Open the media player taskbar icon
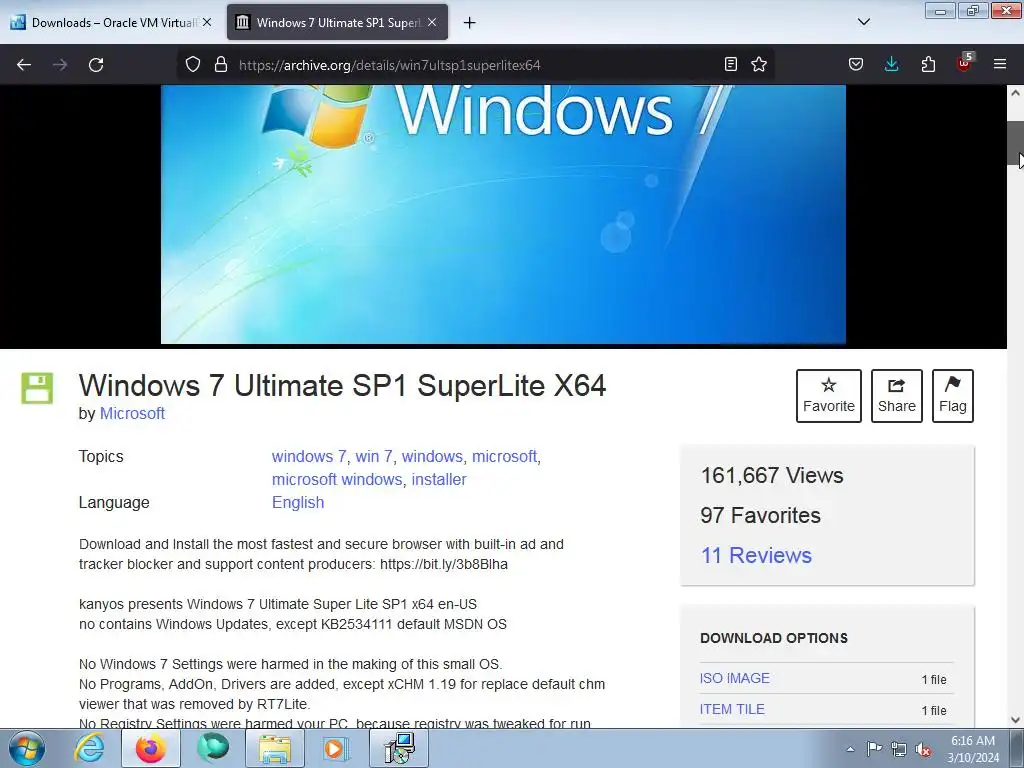The height and width of the screenshot is (768, 1024). tap(337, 748)
